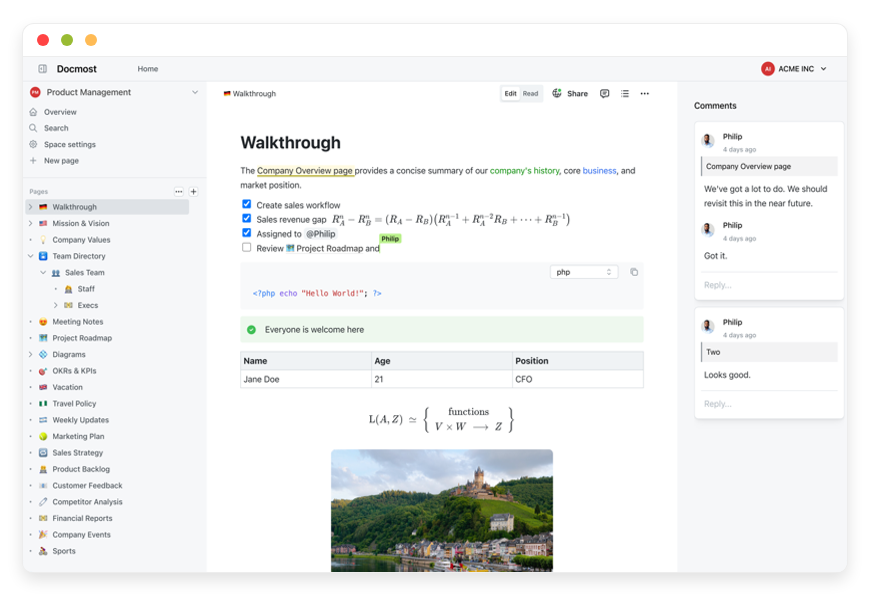Click Reply field under 'Looks good.' comment

pos(769,404)
